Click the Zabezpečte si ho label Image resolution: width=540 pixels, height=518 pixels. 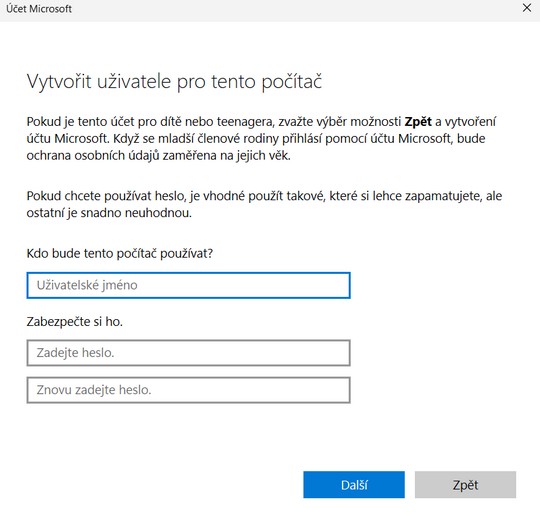click(74, 322)
